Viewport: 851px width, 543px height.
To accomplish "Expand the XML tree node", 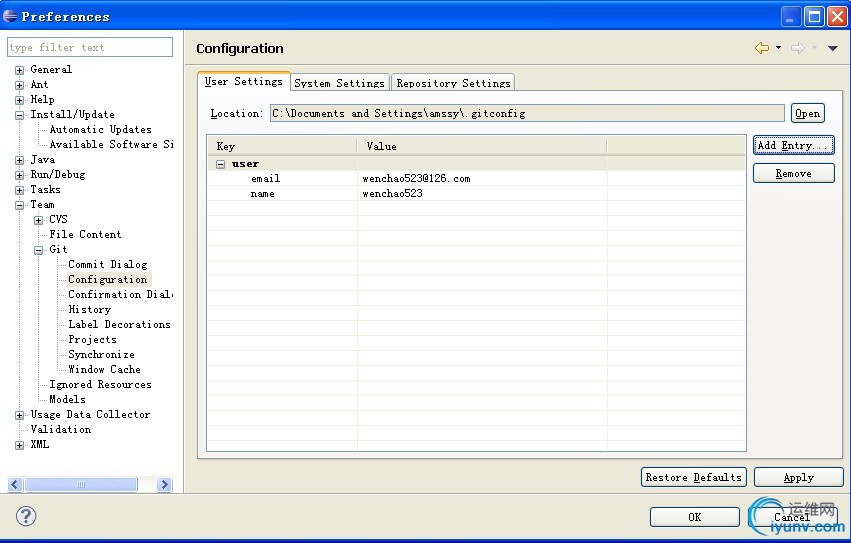I will [x=20, y=445].
